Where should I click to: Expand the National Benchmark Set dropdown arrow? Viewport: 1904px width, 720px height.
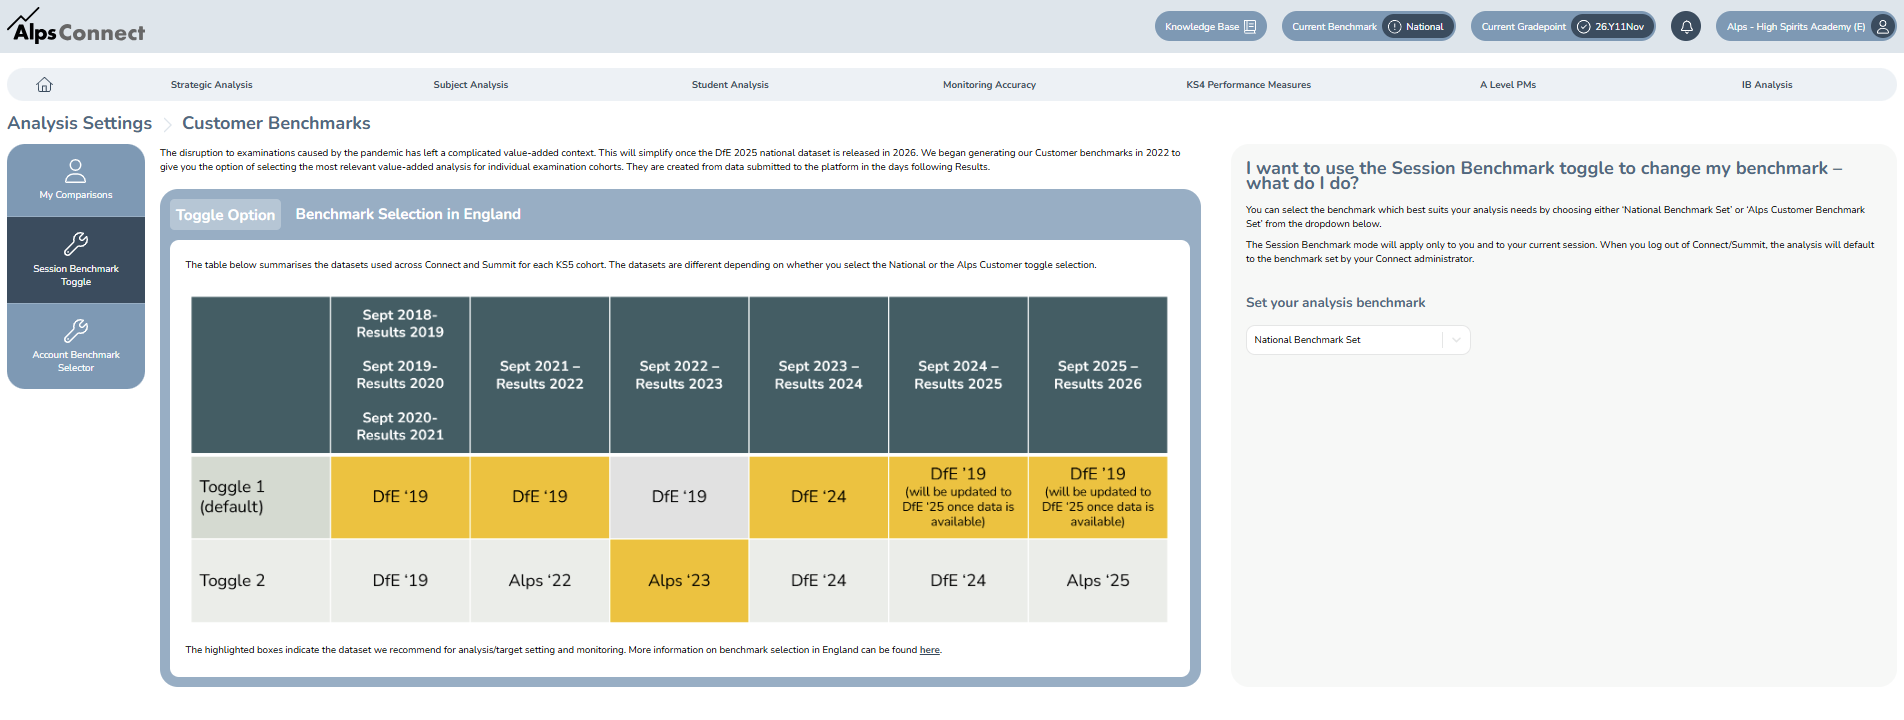[1456, 340]
